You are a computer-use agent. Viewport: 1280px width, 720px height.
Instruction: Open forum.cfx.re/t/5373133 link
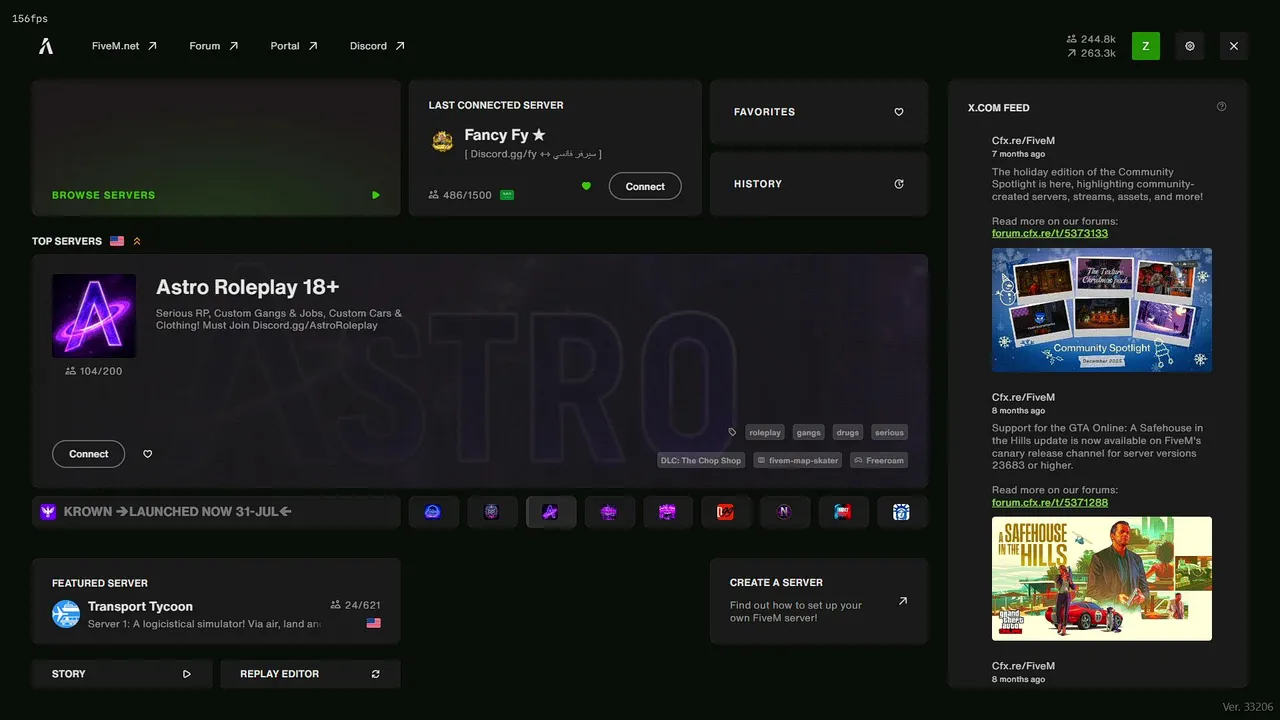coord(1050,233)
